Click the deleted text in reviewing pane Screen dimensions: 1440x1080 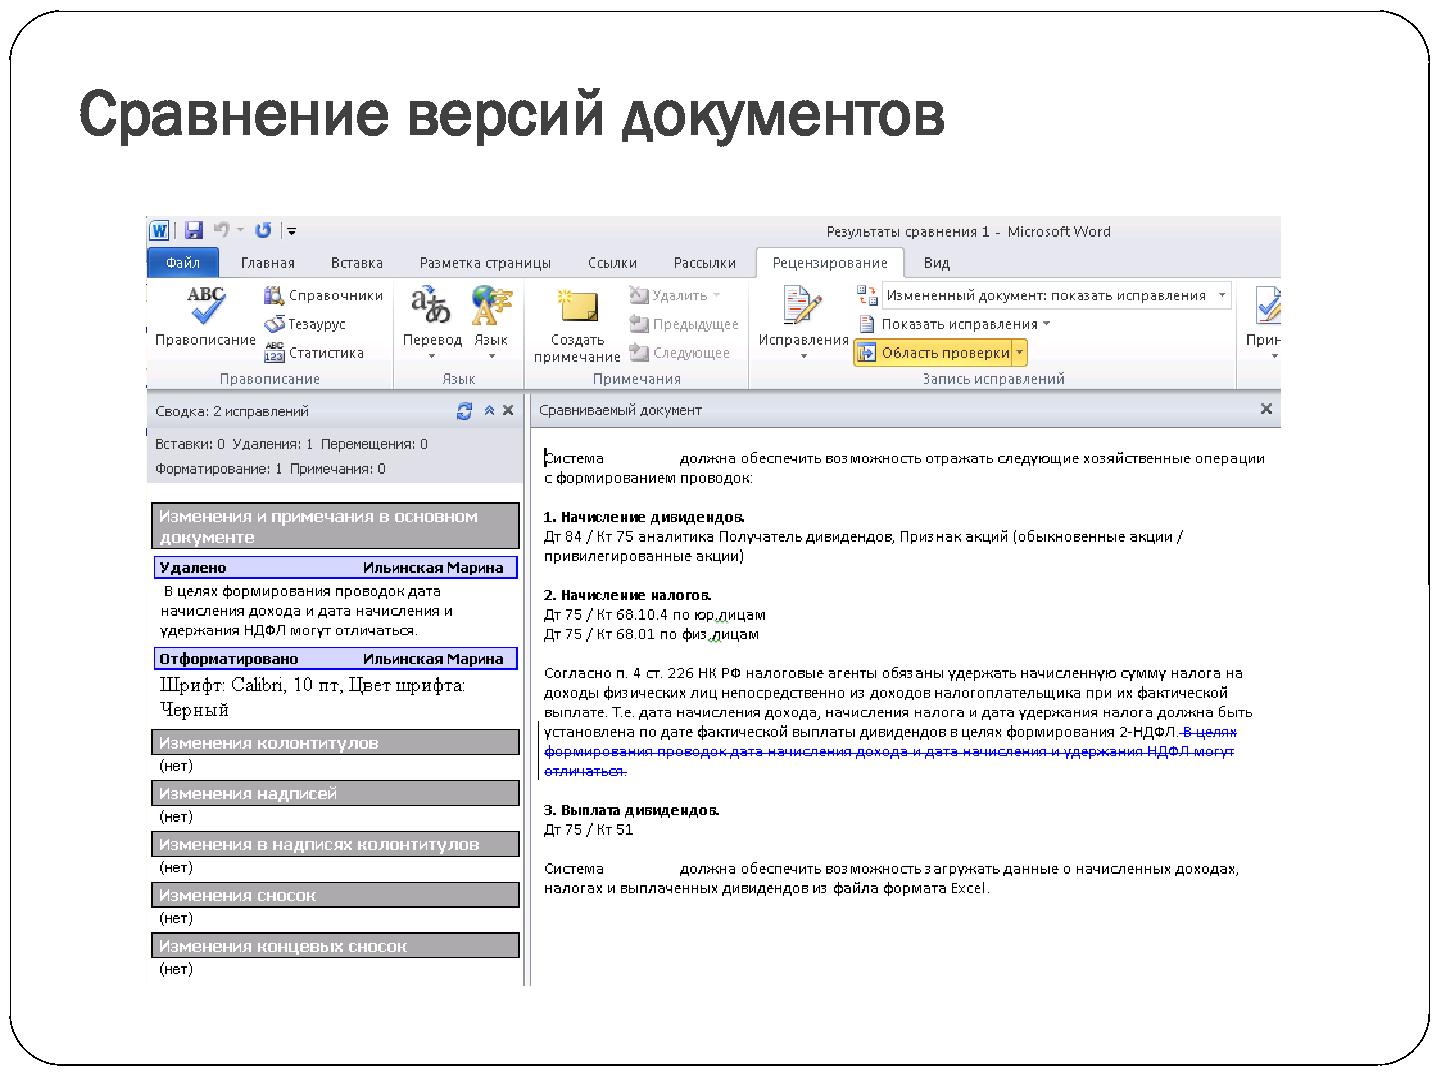[306, 611]
